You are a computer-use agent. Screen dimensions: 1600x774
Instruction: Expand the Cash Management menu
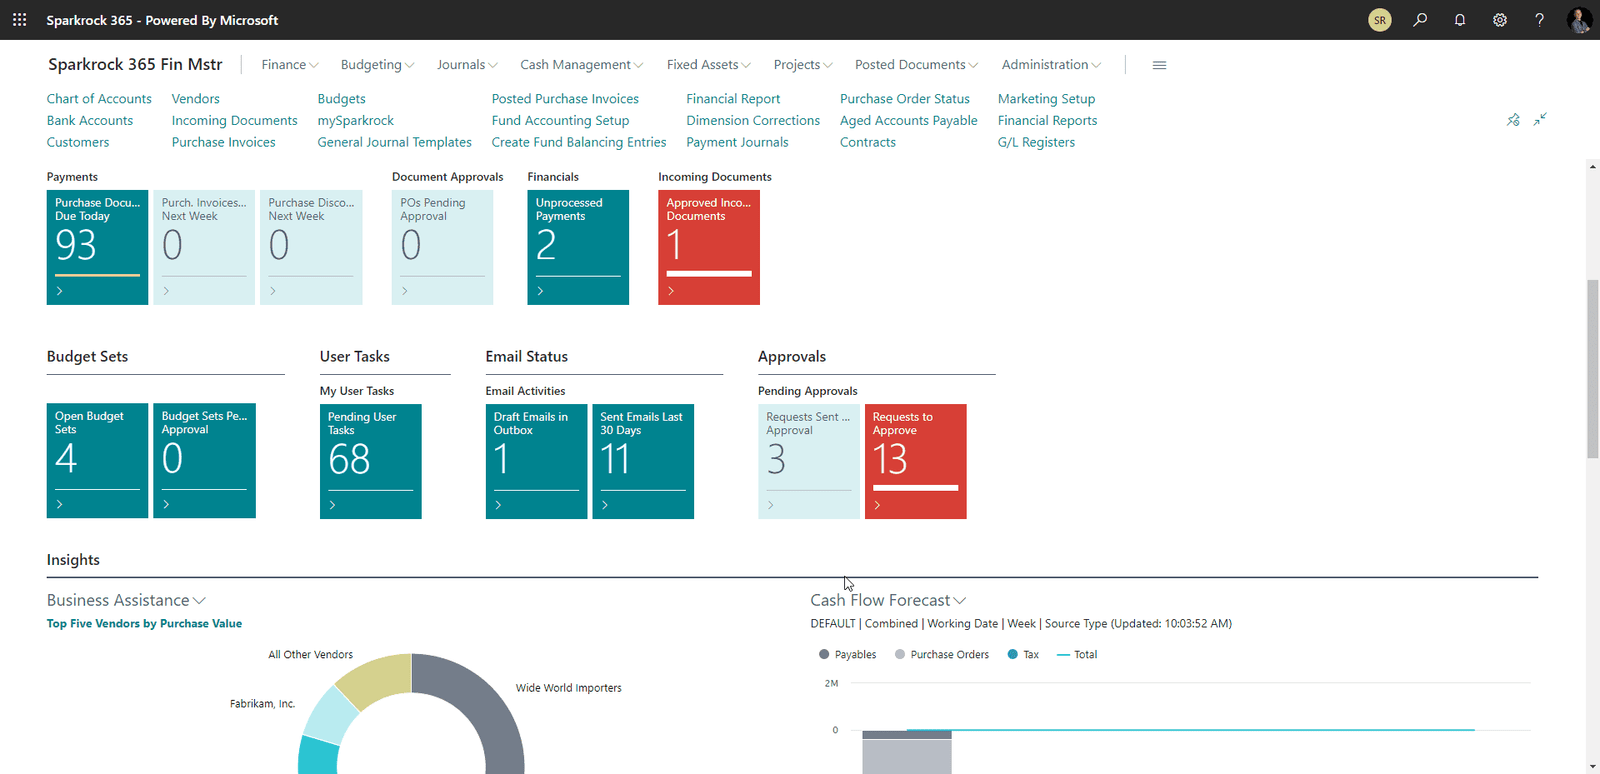pos(581,65)
